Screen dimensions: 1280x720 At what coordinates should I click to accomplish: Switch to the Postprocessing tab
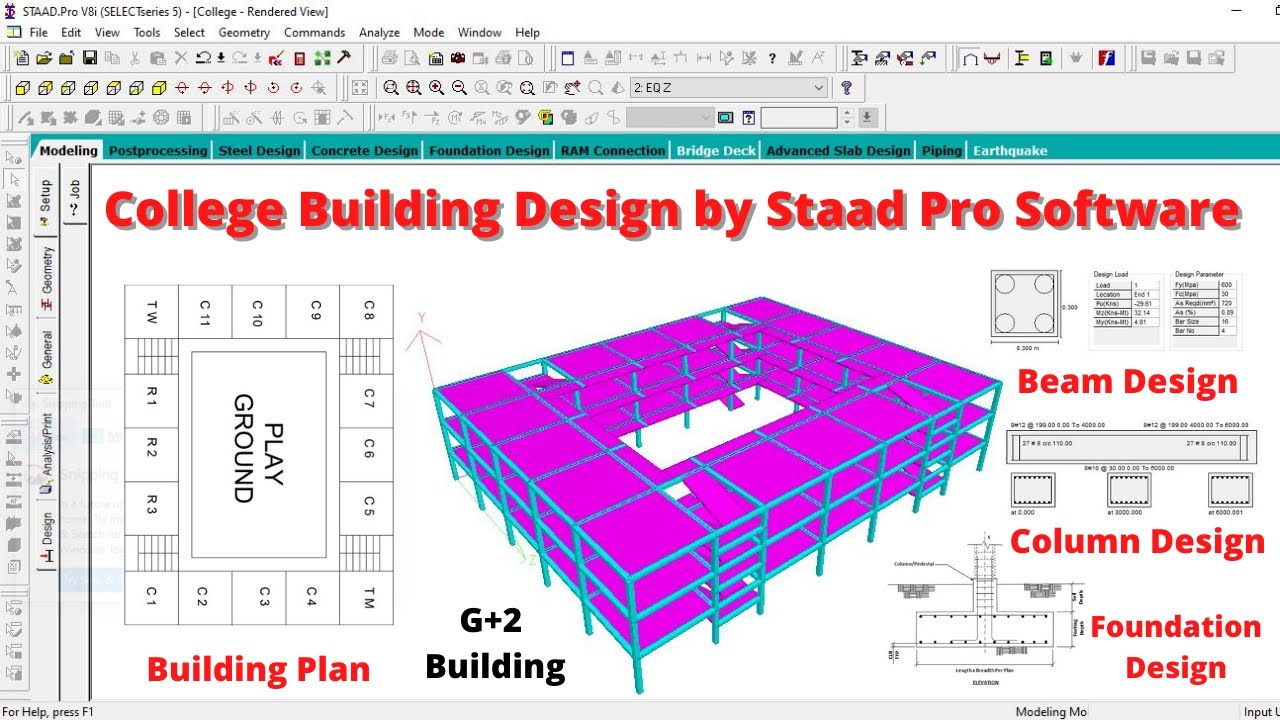pos(158,151)
